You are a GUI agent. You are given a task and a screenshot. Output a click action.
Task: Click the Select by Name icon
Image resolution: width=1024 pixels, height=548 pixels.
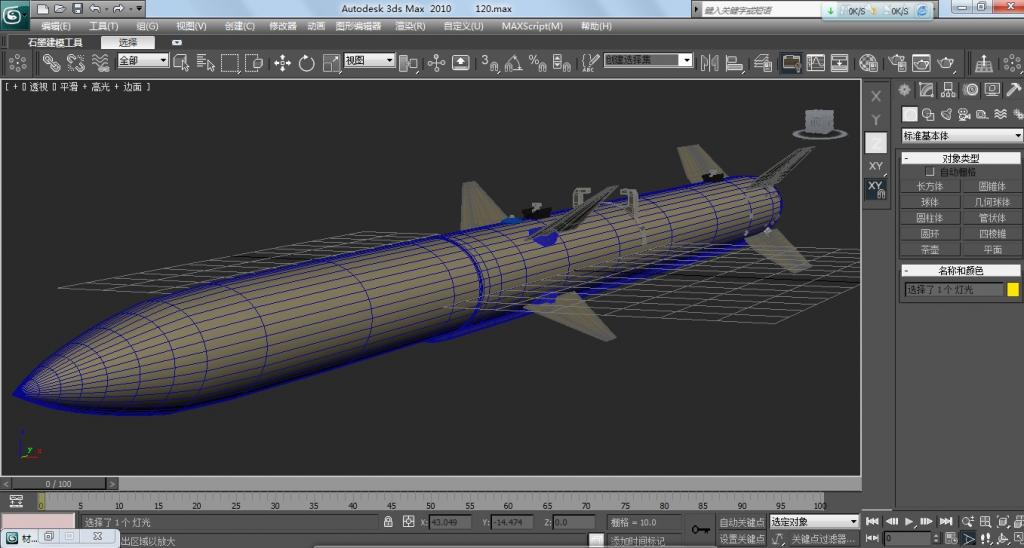point(205,63)
